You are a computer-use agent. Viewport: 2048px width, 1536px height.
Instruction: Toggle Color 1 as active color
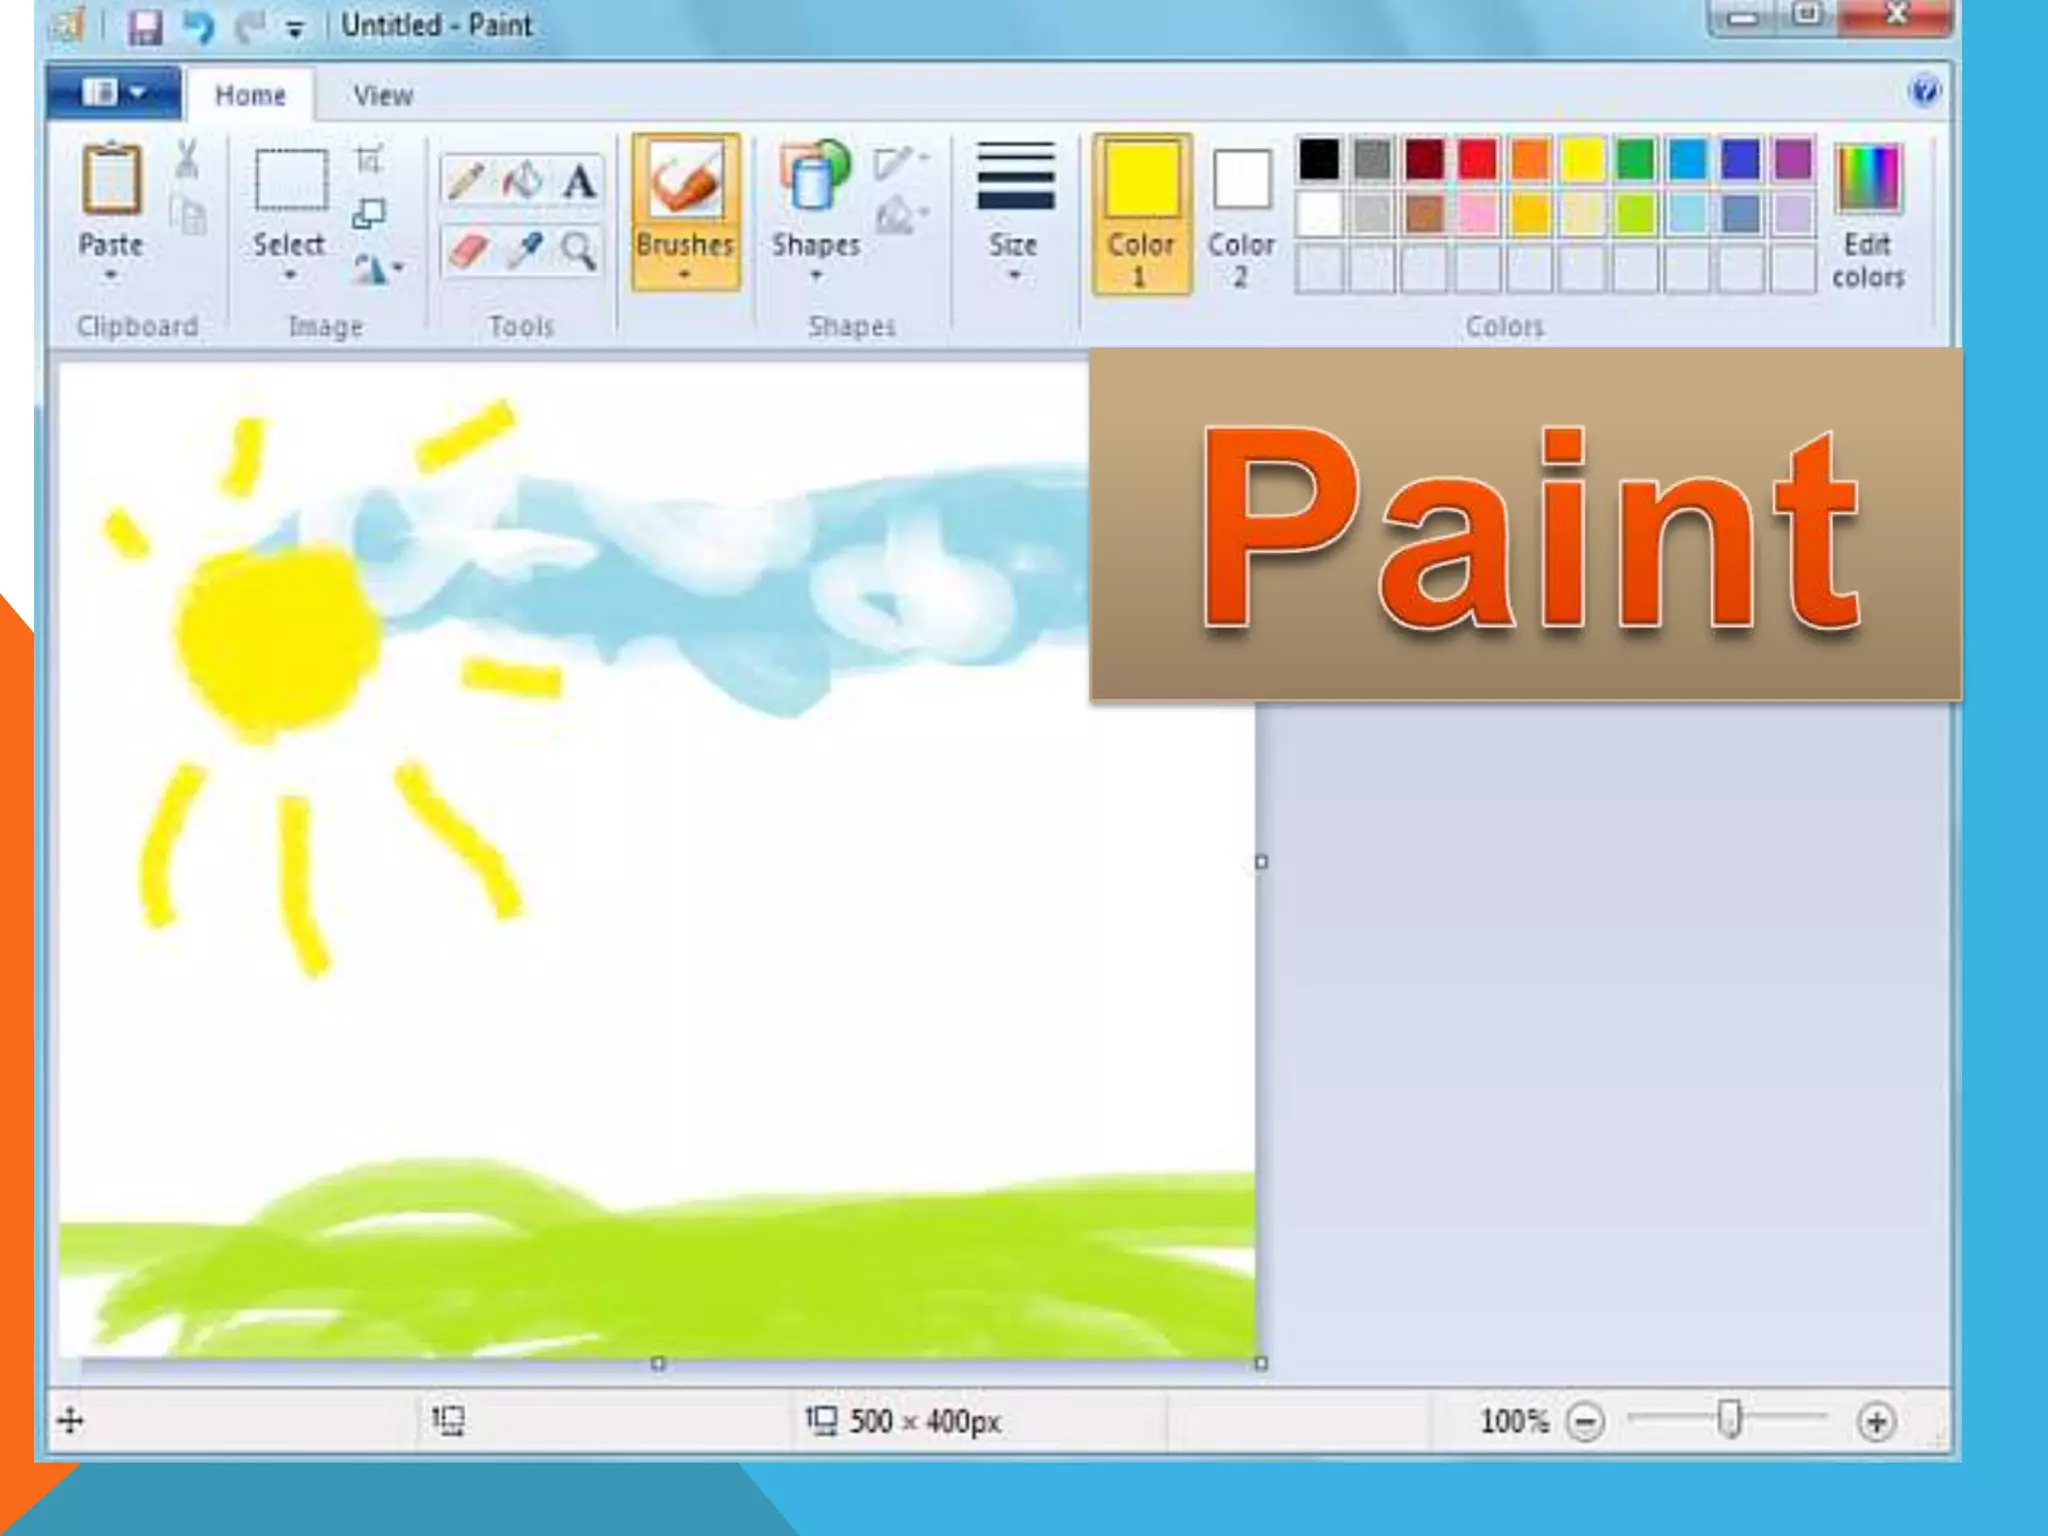[x=1141, y=214]
